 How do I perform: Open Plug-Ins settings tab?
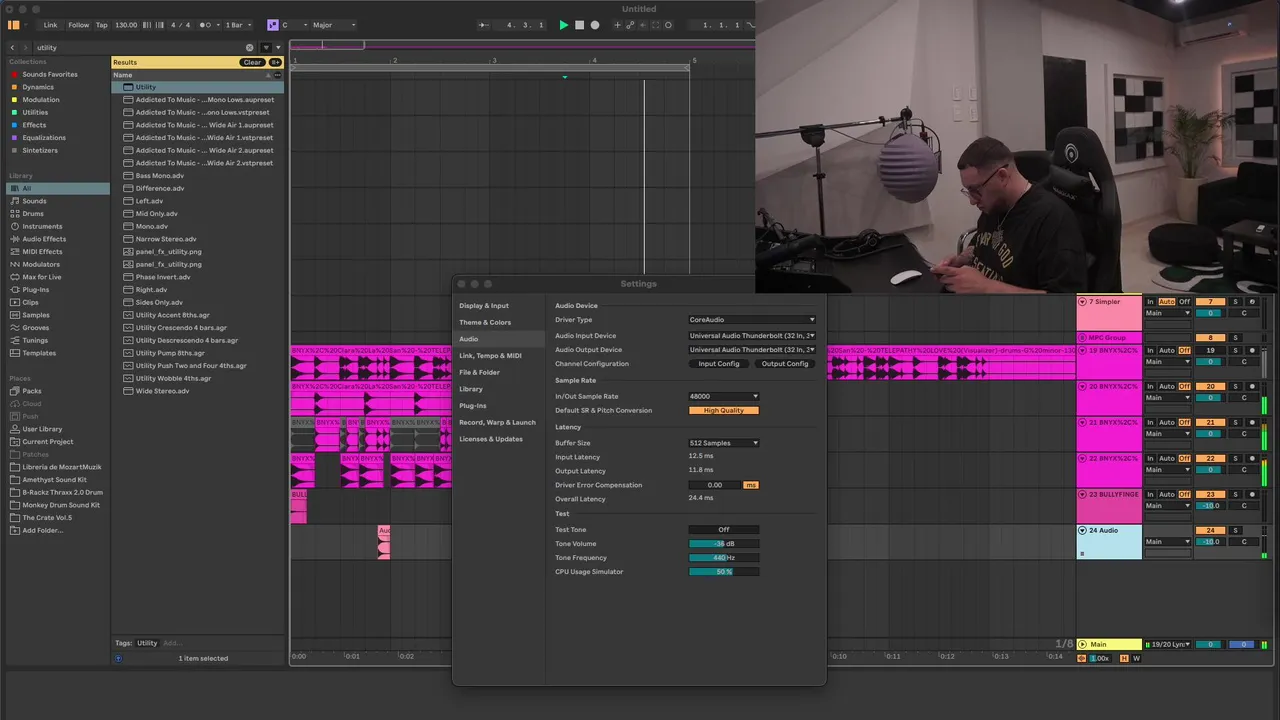(x=473, y=405)
